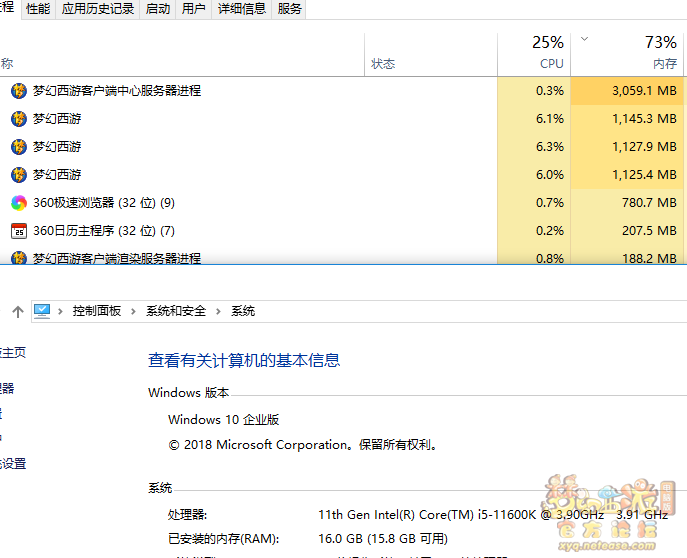Sort processes by 内存 column header
The height and width of the screenshot is (558, 687).
(627, 54)
